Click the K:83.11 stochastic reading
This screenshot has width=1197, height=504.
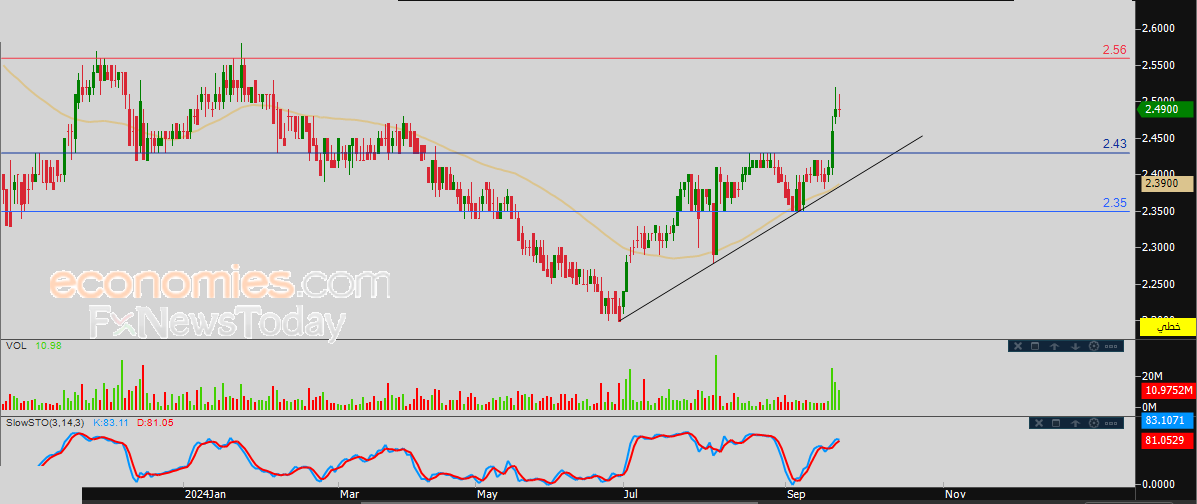tap(111, 422)
